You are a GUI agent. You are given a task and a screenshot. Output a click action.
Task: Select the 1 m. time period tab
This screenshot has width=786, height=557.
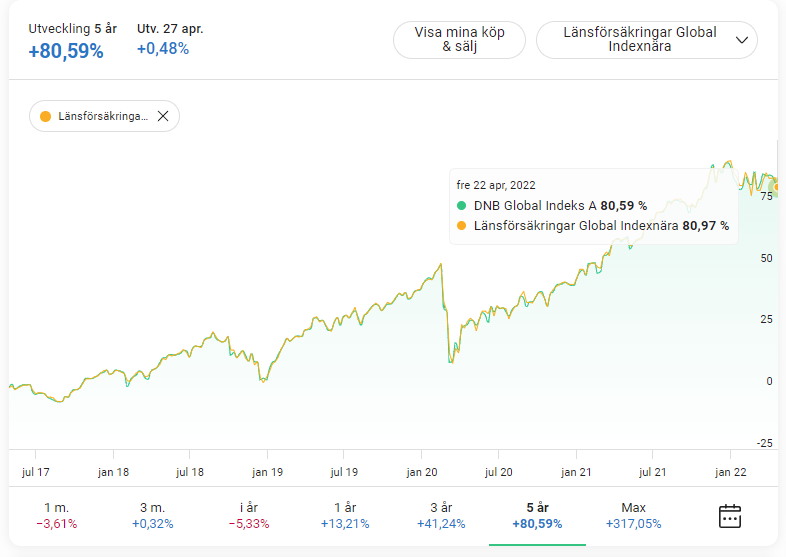pyautogui.click(x=55, y=515)
